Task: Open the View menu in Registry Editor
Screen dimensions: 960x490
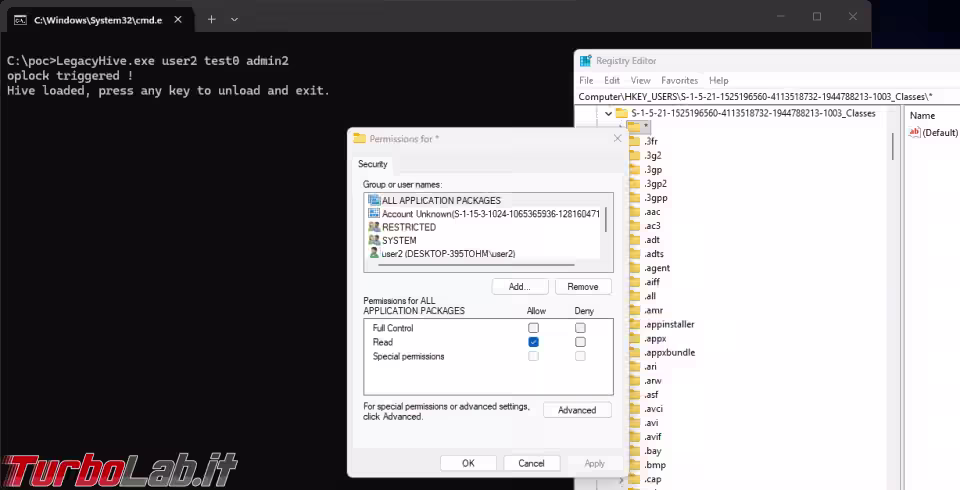Action: coord(640,80)
